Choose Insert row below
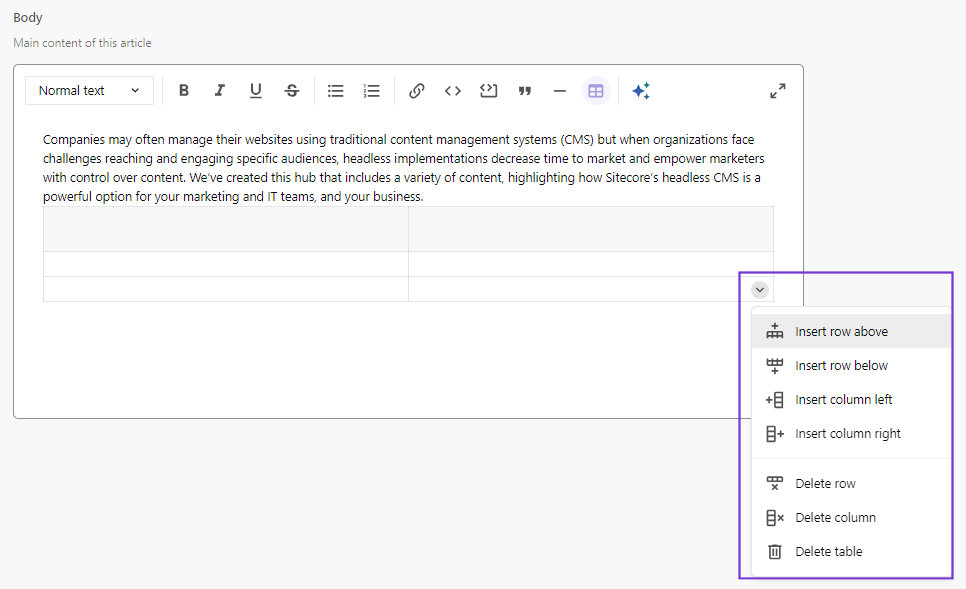 [x=851, y=365]
